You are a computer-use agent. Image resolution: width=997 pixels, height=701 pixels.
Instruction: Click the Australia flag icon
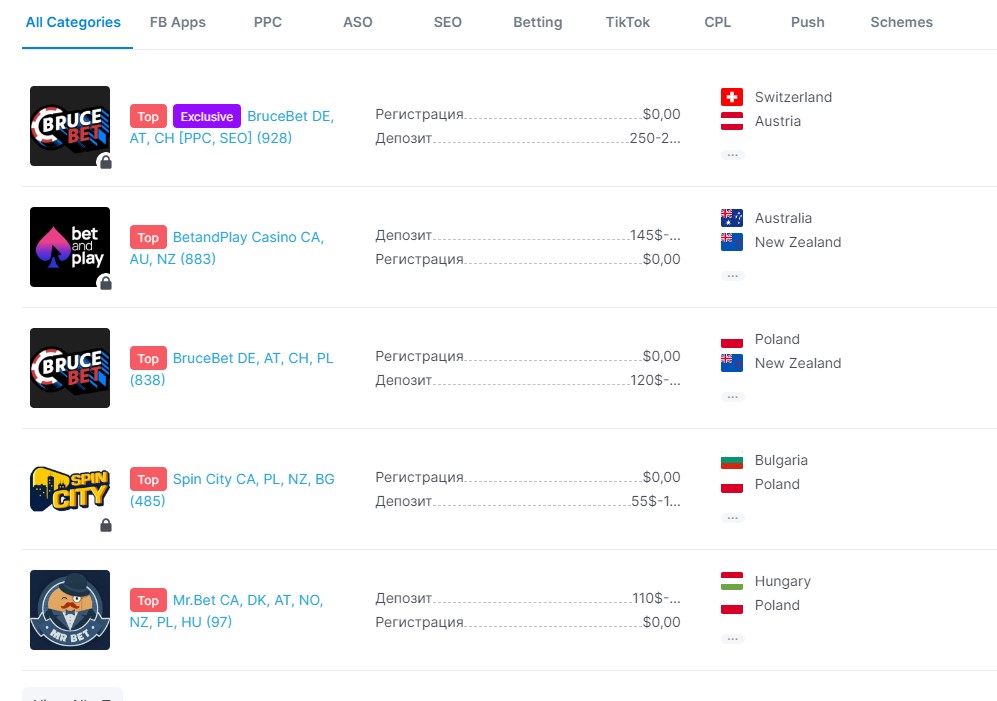(732, 218)
